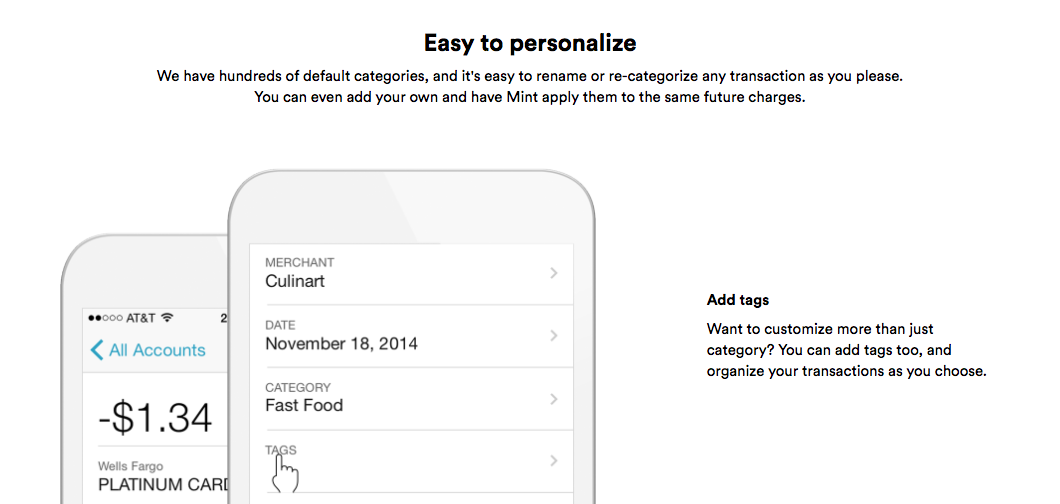Click the TAGS field label
The width and height of the screenshot is (1060, 504).
coord(281,450)
